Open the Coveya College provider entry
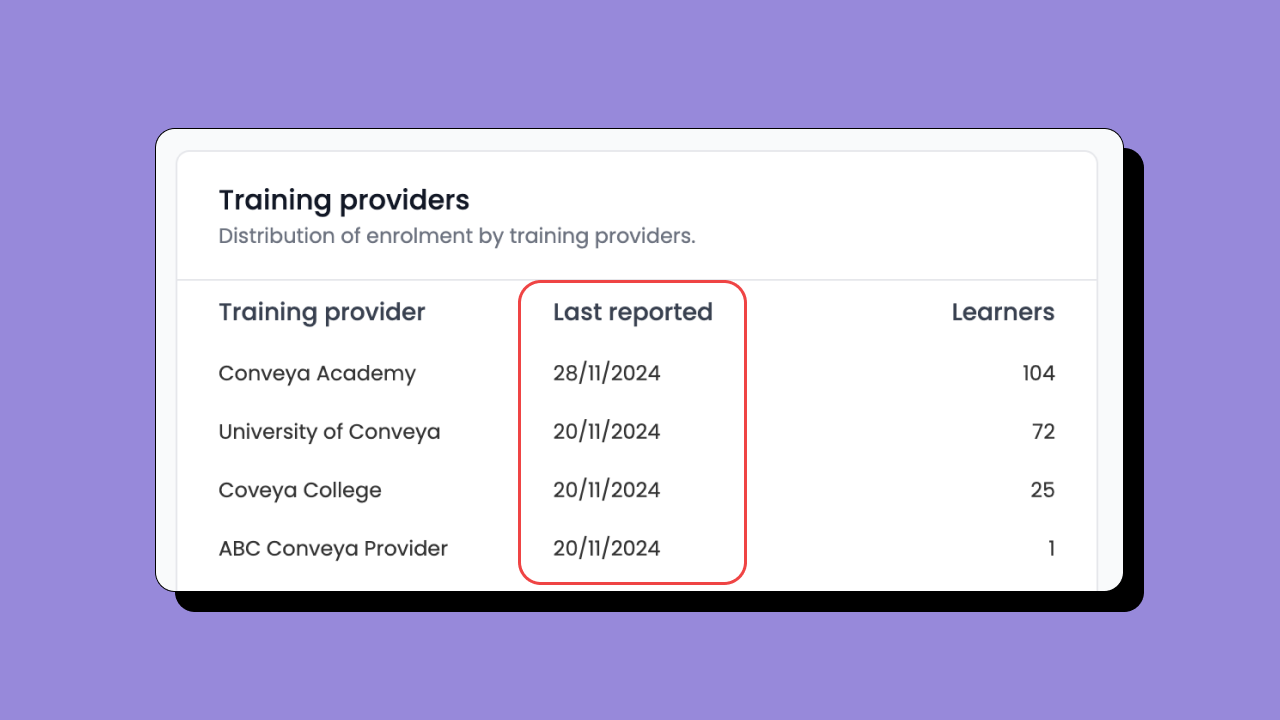Image resolution: width=1280 pixels, height=720 pixels. tap(300, 490)
